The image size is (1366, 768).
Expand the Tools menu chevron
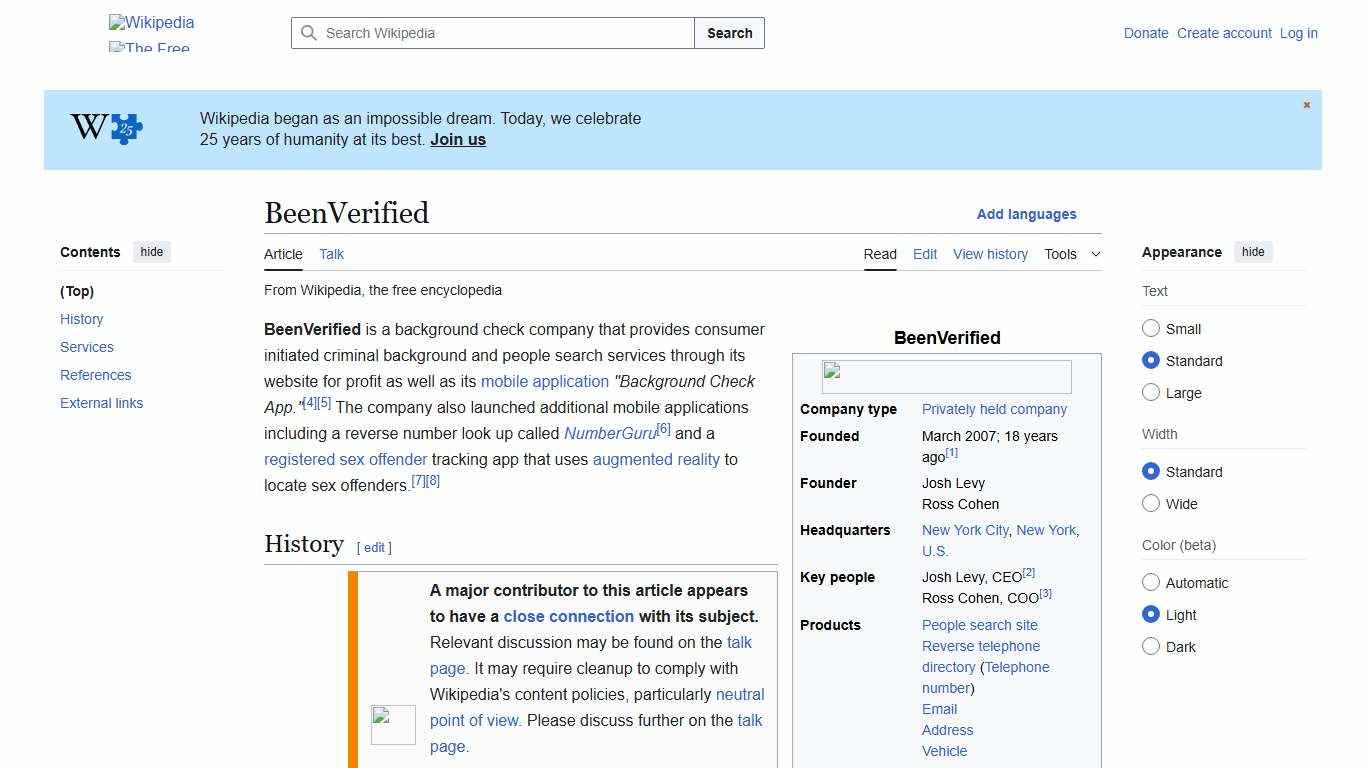pyautogui.click(x=1095, y=254)
